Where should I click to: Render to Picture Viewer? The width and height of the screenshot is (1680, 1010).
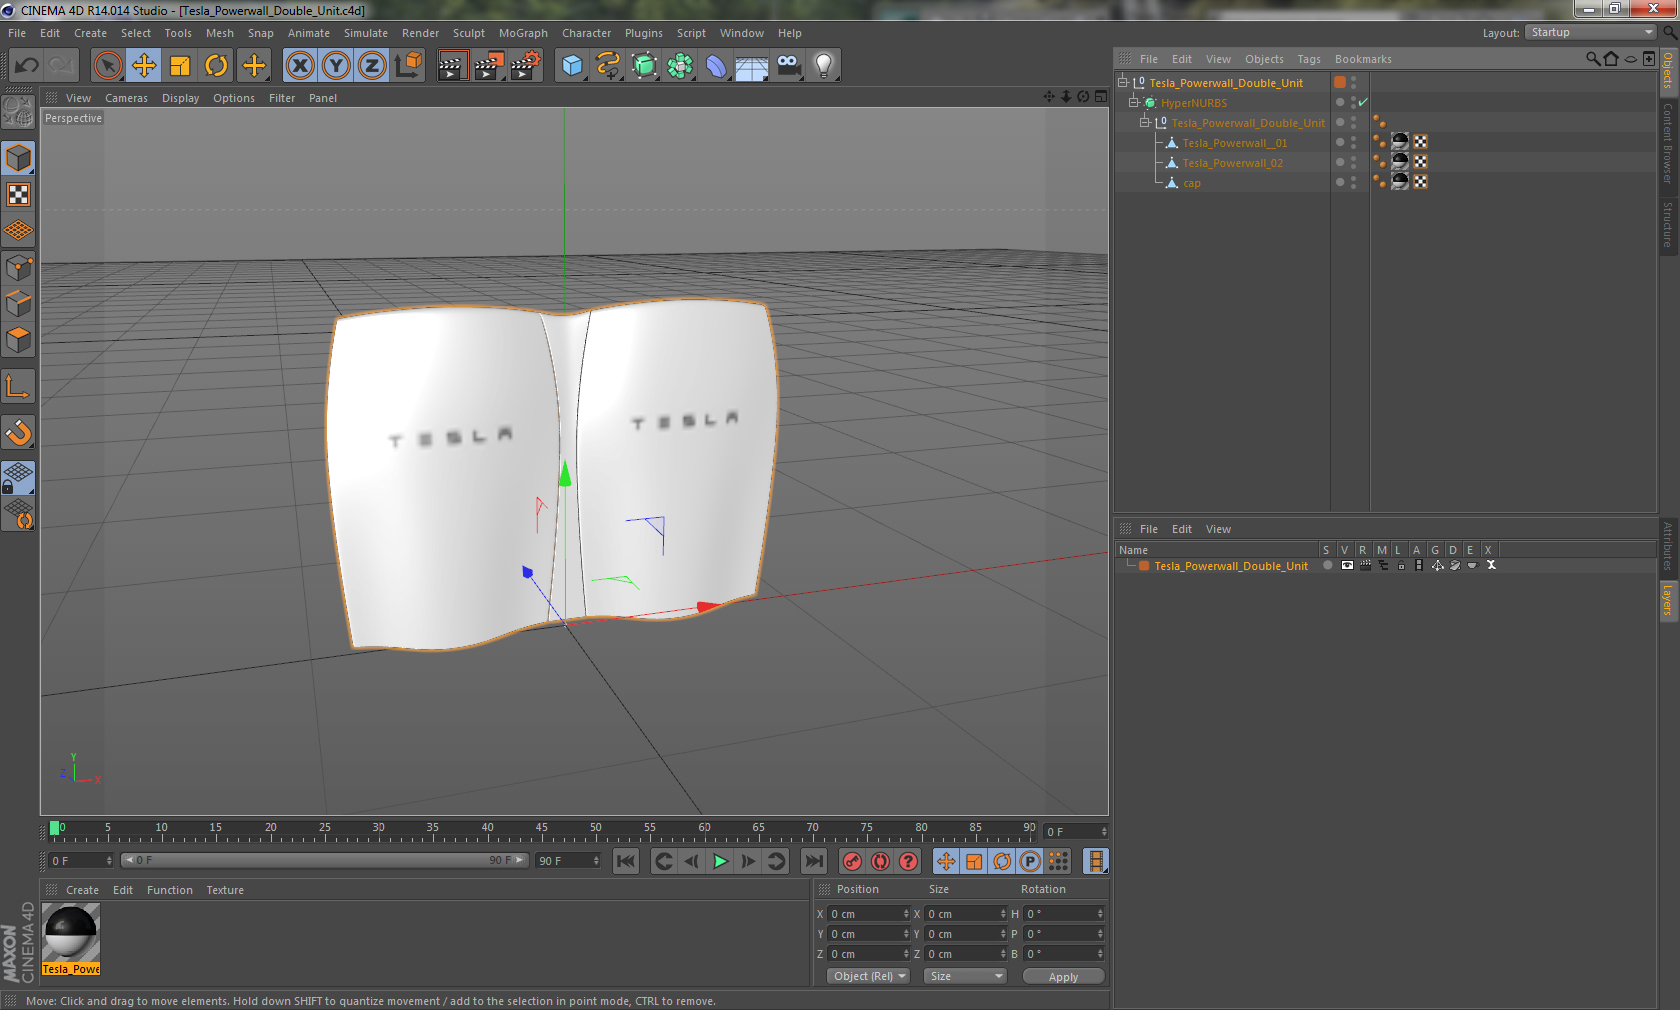point(489,66)
